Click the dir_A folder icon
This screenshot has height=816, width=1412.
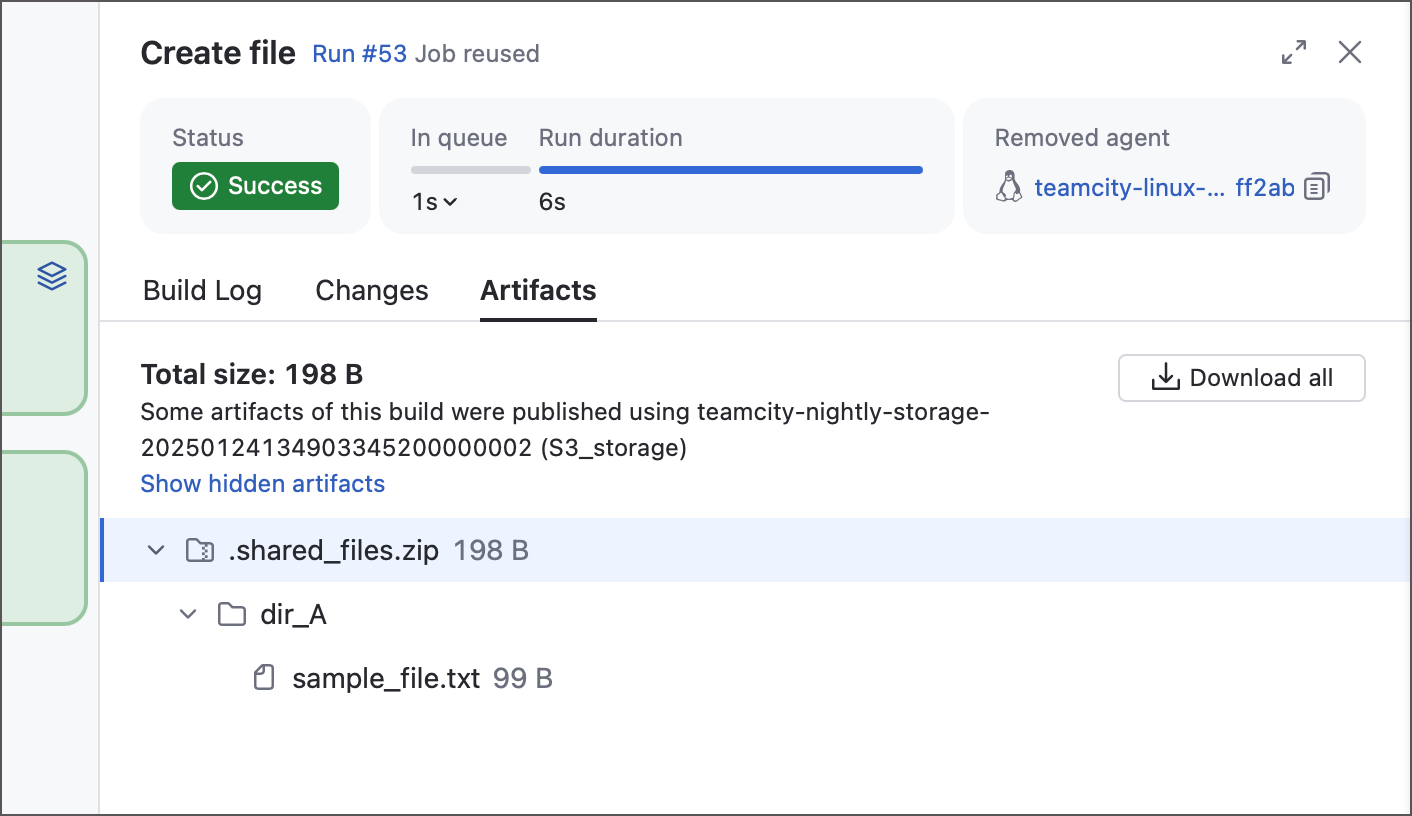(x=231, y=614)
